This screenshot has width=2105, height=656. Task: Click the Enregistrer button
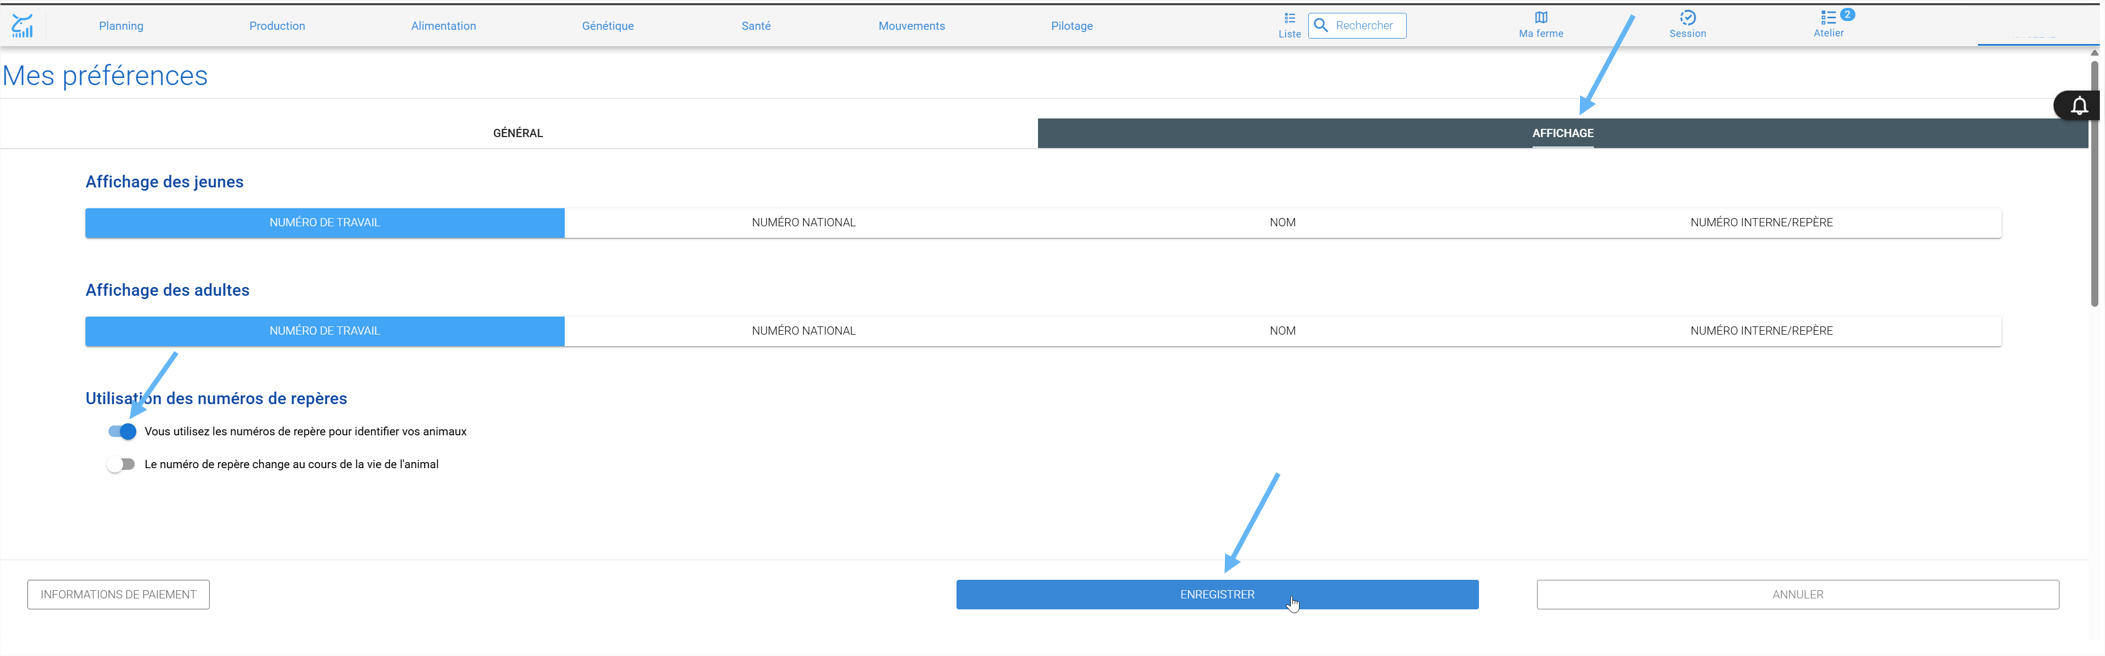[x=1217, y=595]
